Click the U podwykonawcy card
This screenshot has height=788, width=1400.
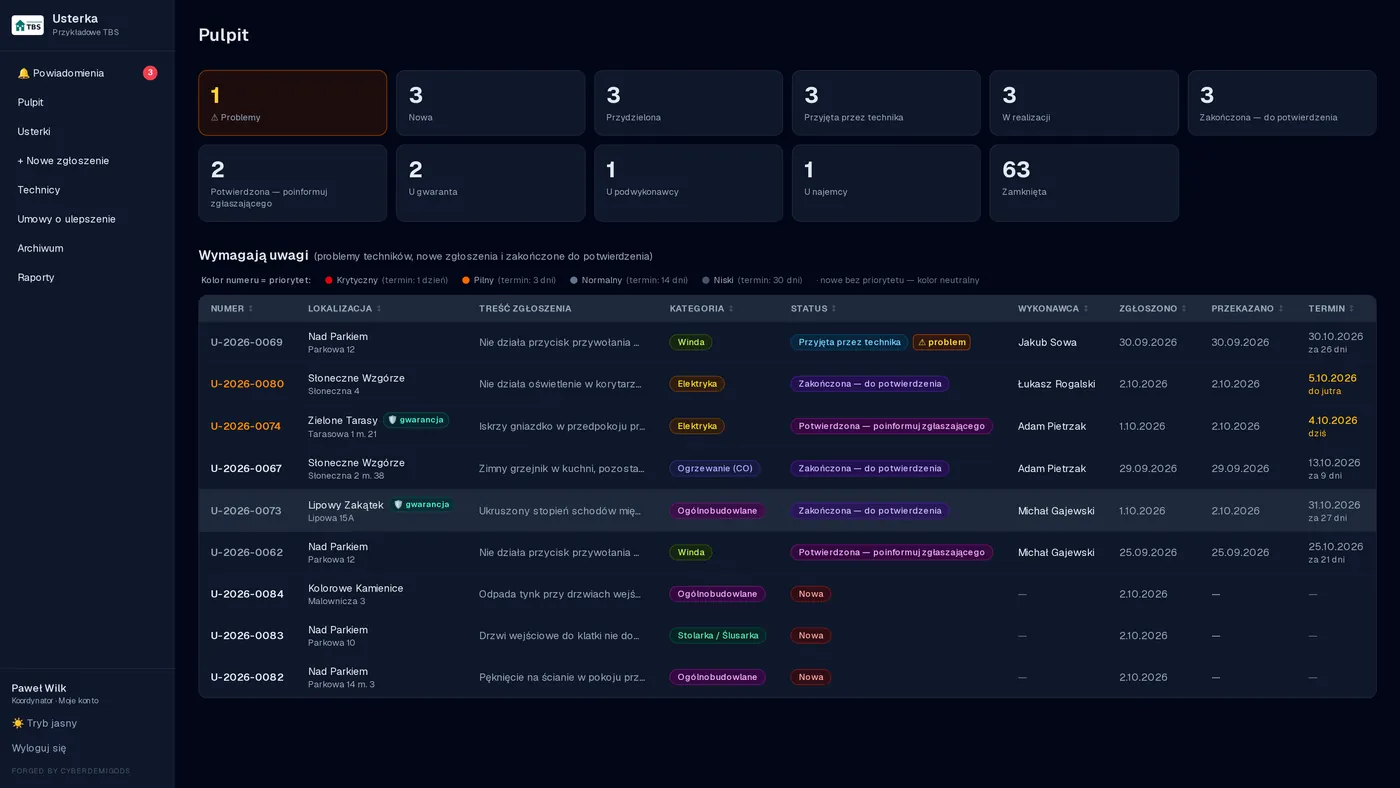[x=688, y=183]
